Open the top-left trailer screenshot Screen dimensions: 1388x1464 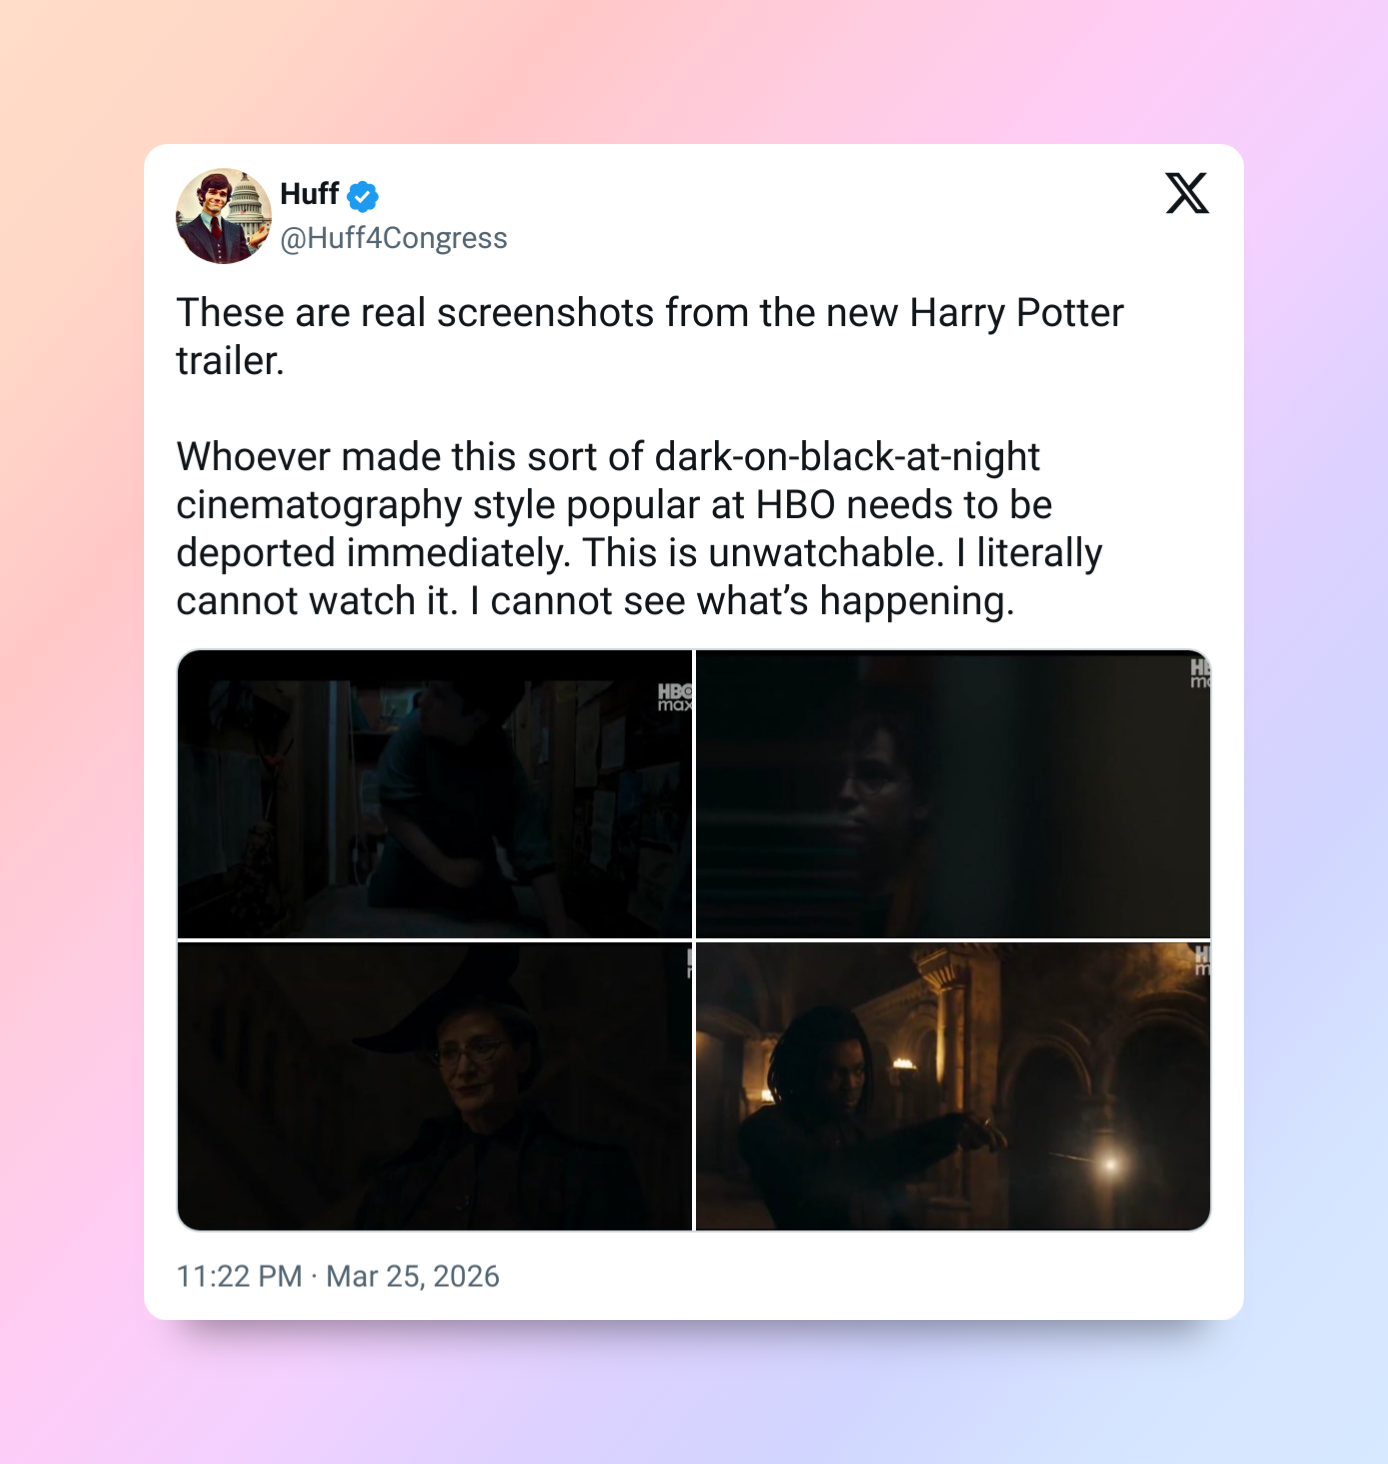click(435, 794)
